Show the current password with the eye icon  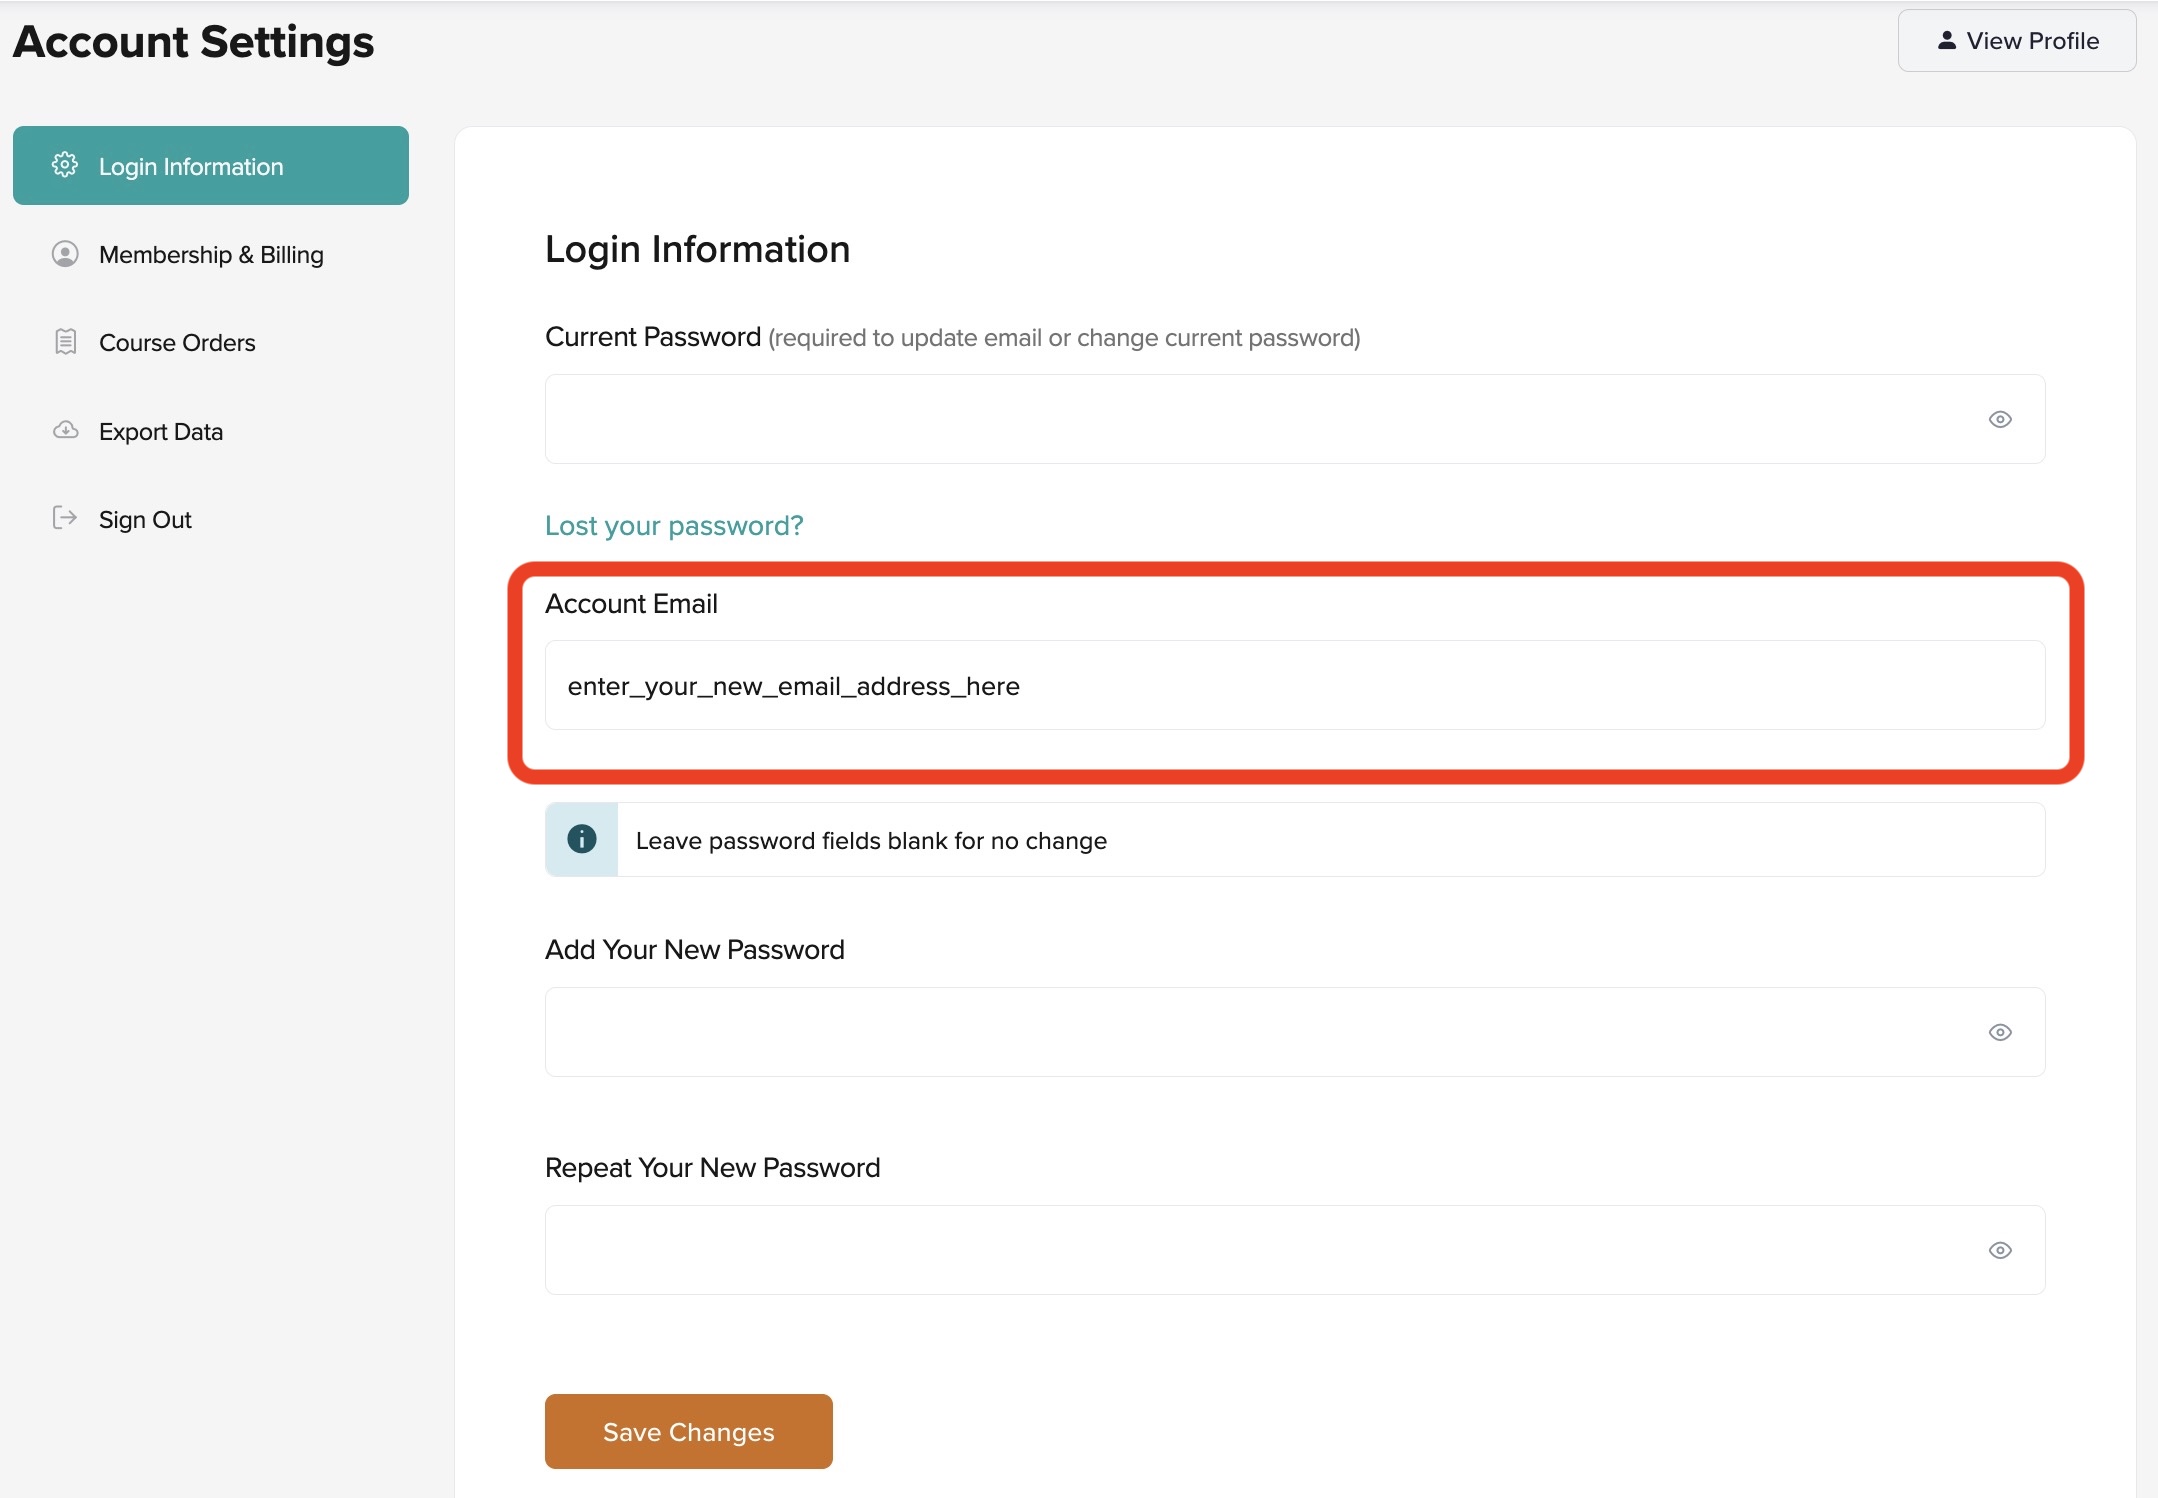click(x=2000, y=419)
